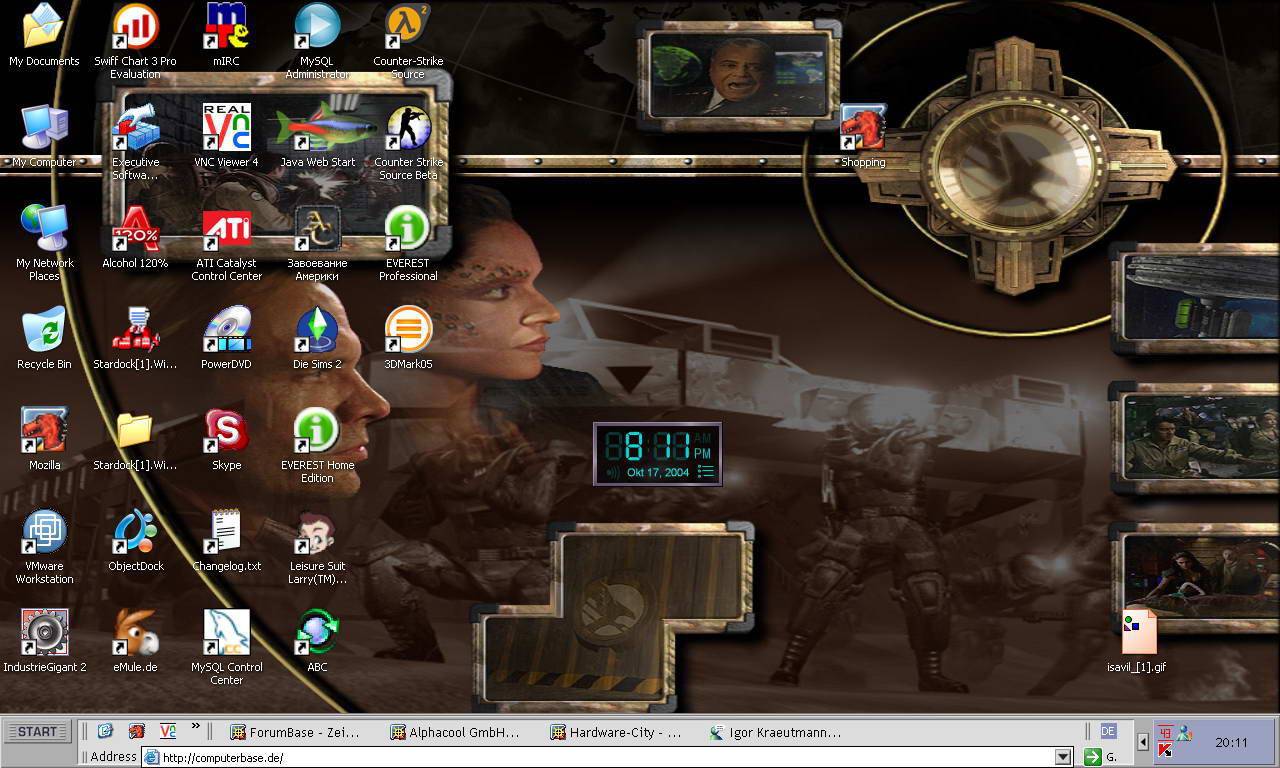Launch Counter Strike Source Beta
This screenshot has width=1280, height=768.
click(408, 142)
